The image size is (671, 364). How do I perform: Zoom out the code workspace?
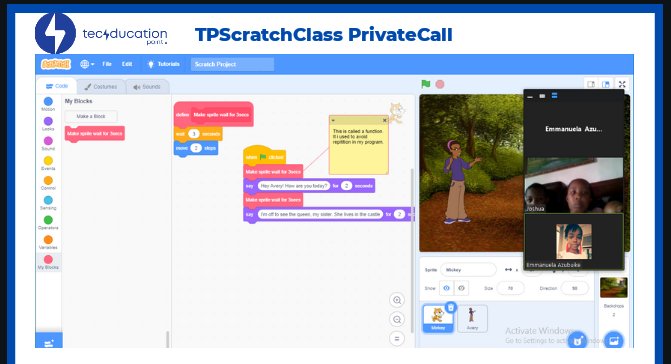[x=397, y=320]
